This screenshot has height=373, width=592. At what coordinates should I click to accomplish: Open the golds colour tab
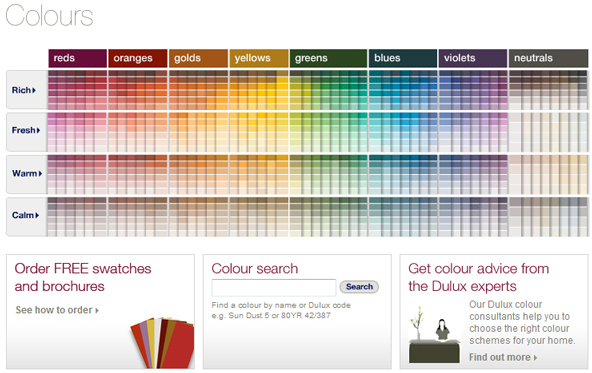coord(198,58)
